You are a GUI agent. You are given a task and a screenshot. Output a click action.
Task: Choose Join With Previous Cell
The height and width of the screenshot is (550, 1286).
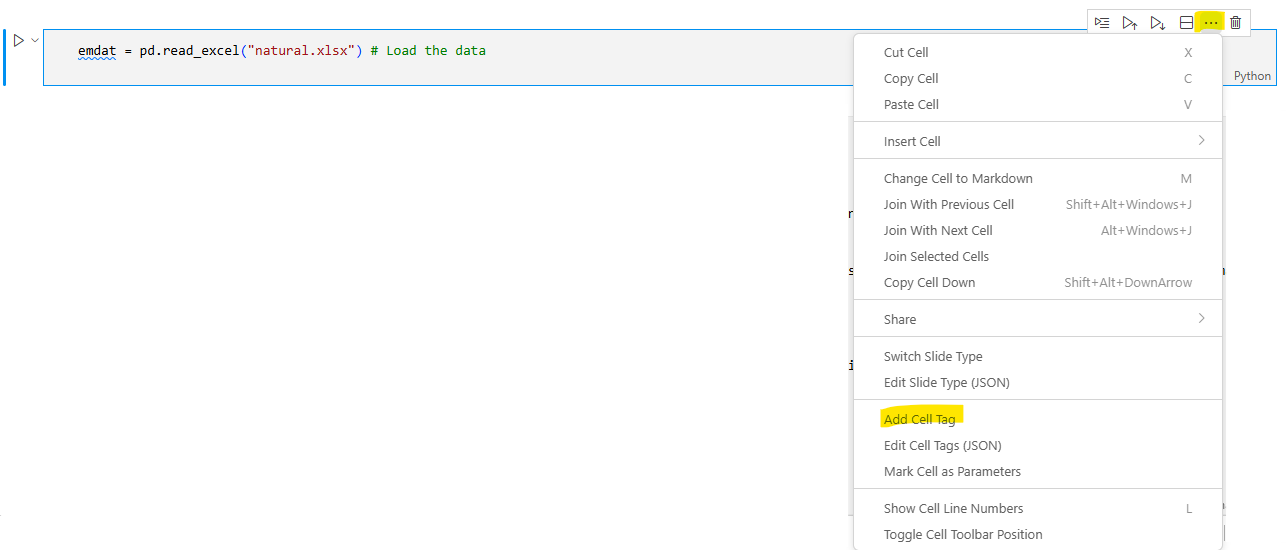948,204
